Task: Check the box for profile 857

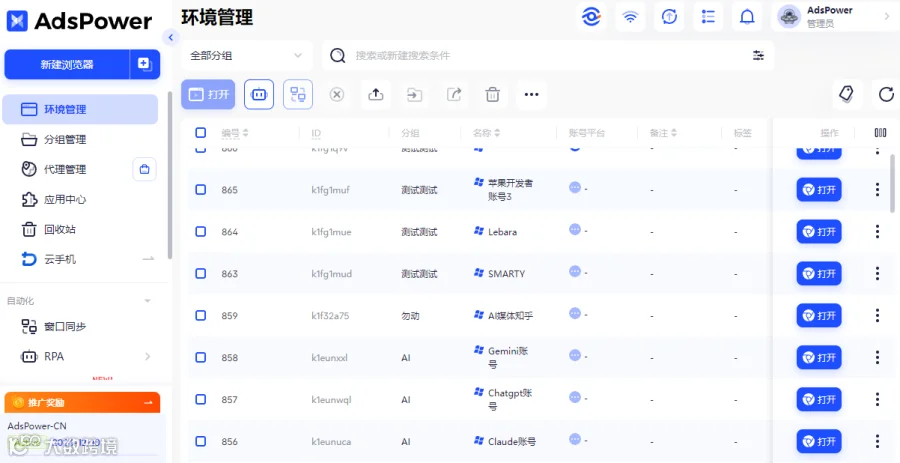Action: point(200,399)
